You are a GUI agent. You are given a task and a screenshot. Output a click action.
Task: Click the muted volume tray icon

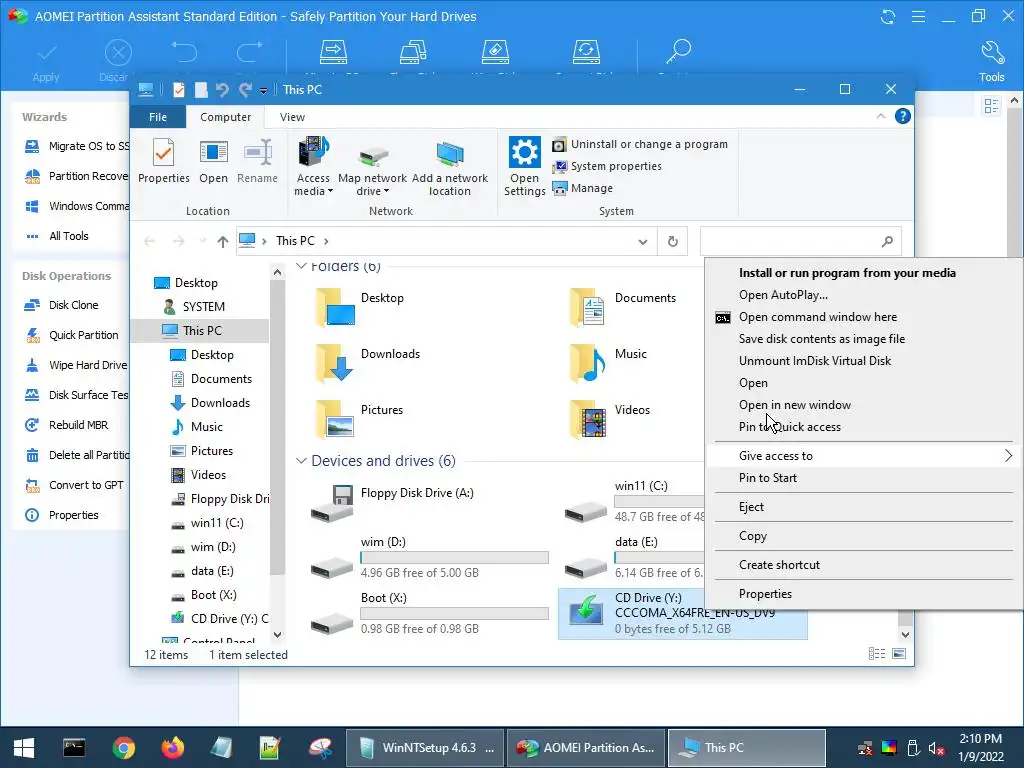pos(936,748)
